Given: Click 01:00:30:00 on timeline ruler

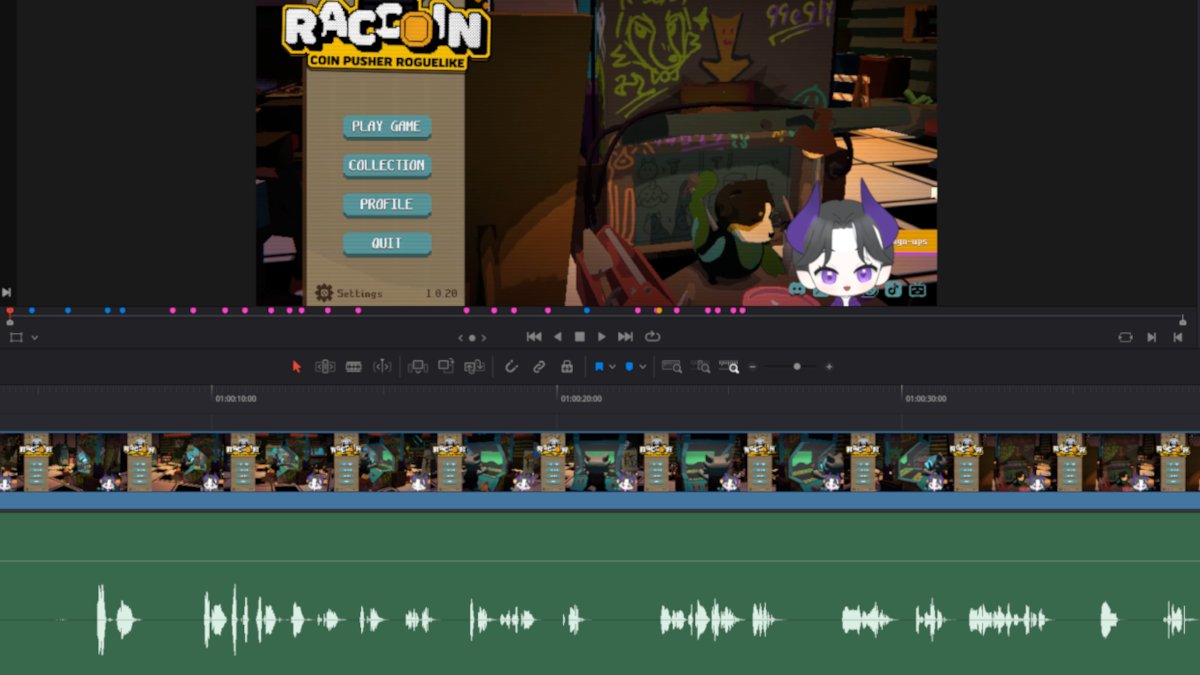Looking at the screenshot, I should [926, 398].
